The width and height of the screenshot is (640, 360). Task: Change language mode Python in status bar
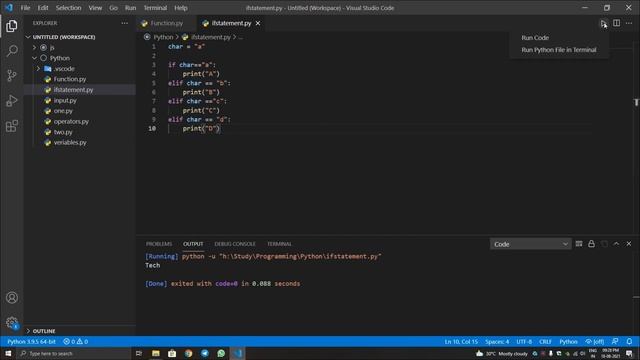pos(569,341)
